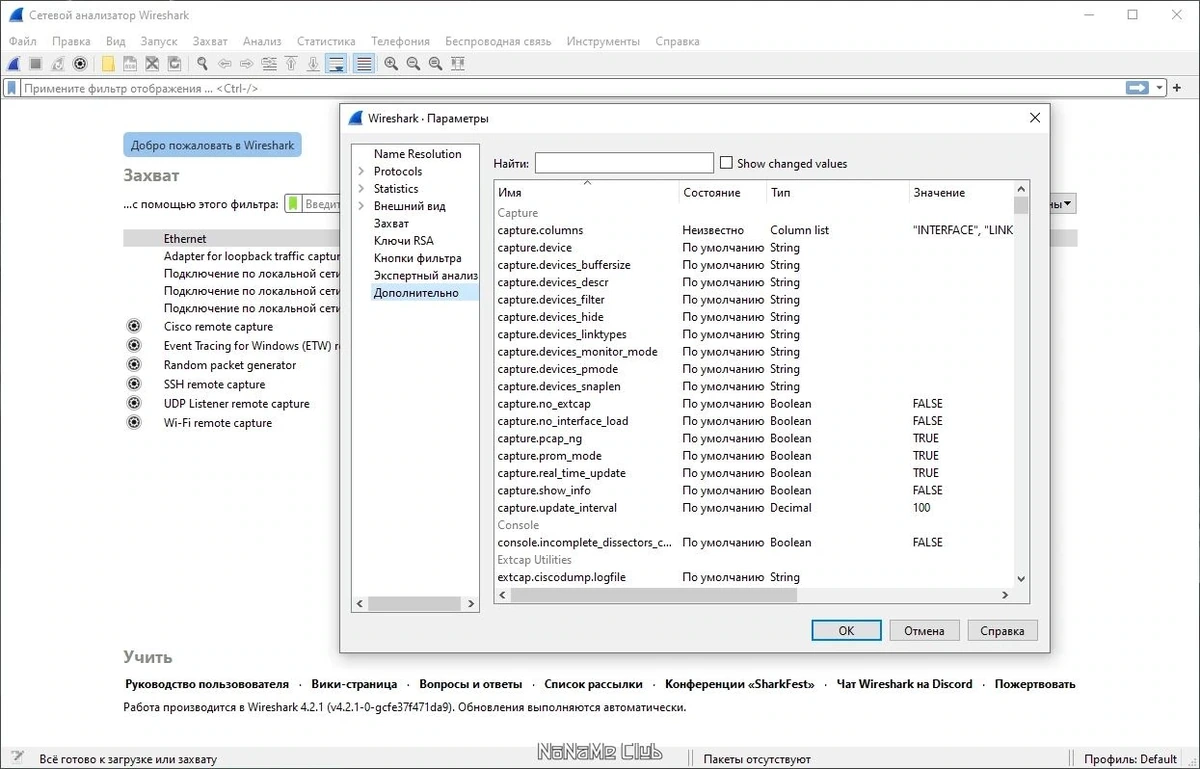The width and height of the screenshot is (1200, 769).
Task: Expand the Protocols tree node
Action: pos(361,171)
